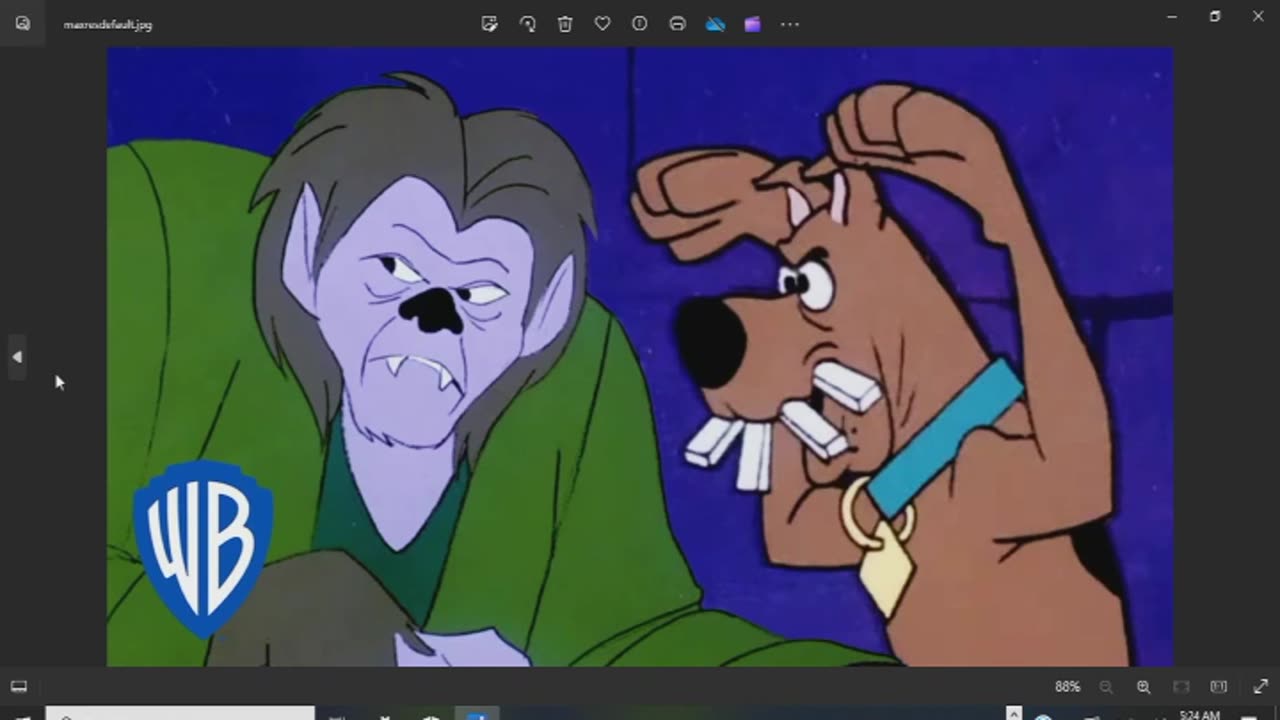Toggle the filmstrip view
This screenshot has height=720, width=1280.
(19, 687)
